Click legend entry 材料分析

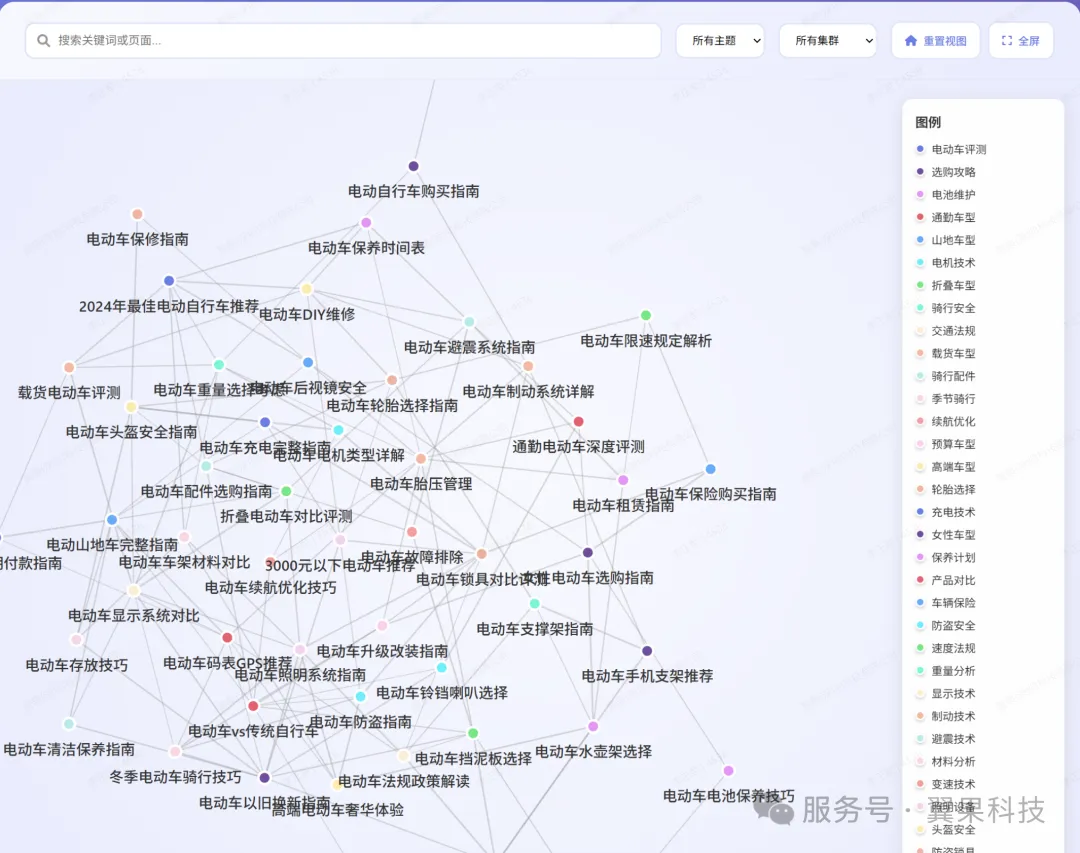pos(946,762)
